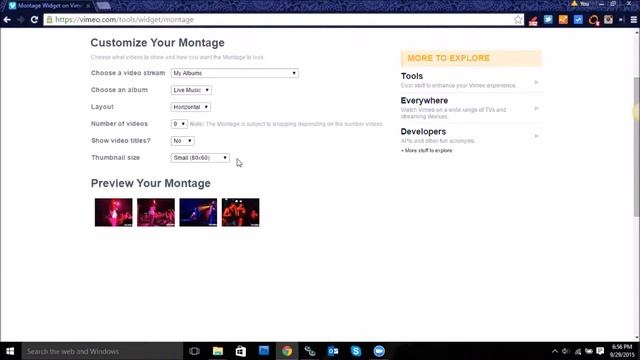Image resolution: width=640 pixels, height=360 pixels.
Task: Bookmark this page with the star icon
Action: [518, 20]
